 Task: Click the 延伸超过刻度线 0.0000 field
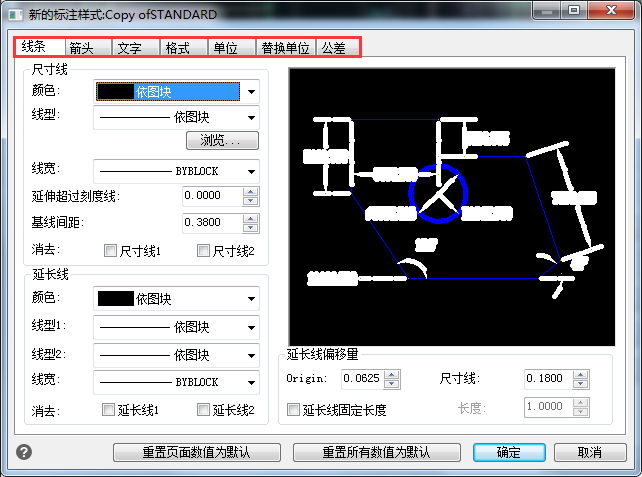(x=213, y=196)
